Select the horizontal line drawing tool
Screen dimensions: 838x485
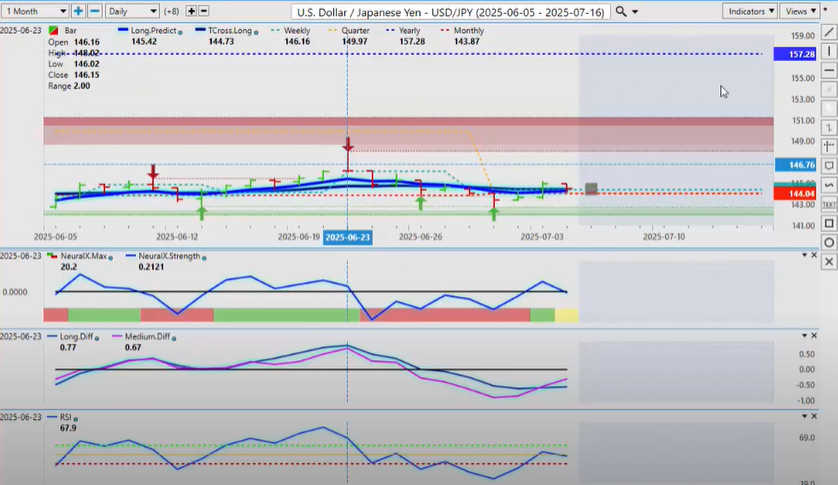(x=828, y=71)
